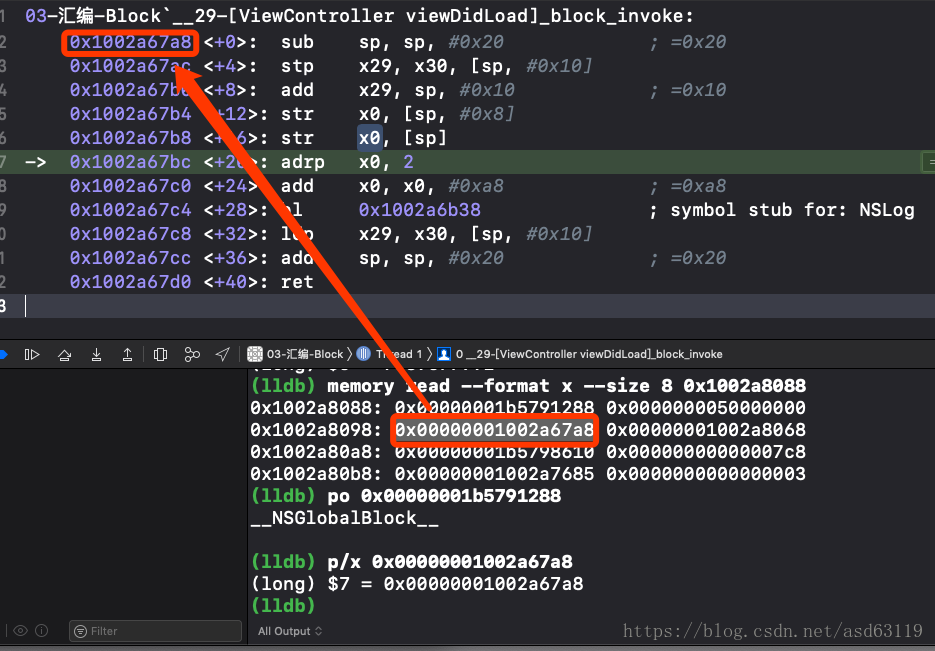Image resolution: width=935 pixels, height=651 pixels.
Task: Click inside the variables Filter text field
Action: [x=155, y=631]
